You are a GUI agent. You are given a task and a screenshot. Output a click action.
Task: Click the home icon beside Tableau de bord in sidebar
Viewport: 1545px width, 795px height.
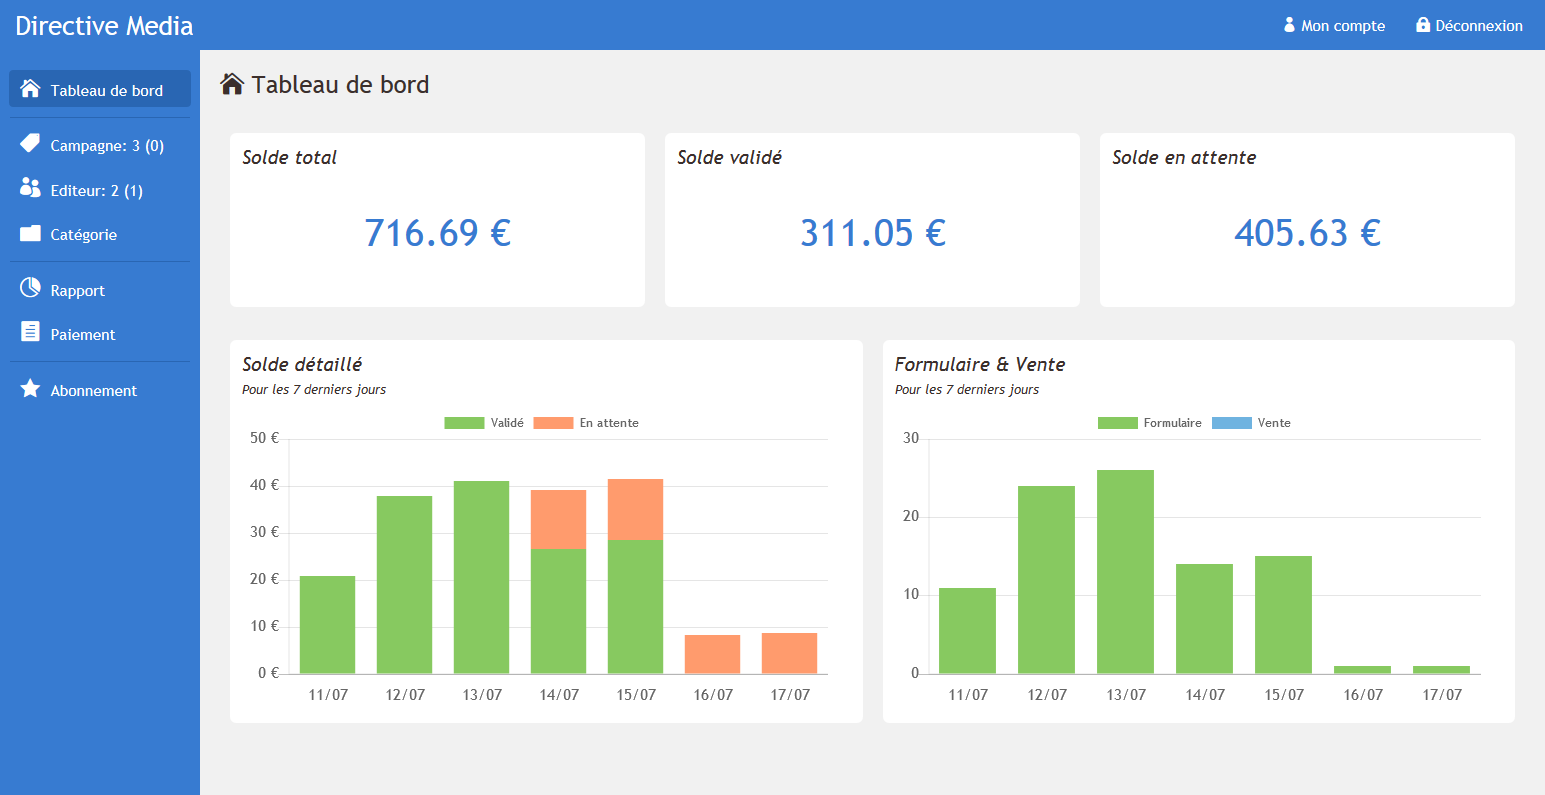[30, 89]
